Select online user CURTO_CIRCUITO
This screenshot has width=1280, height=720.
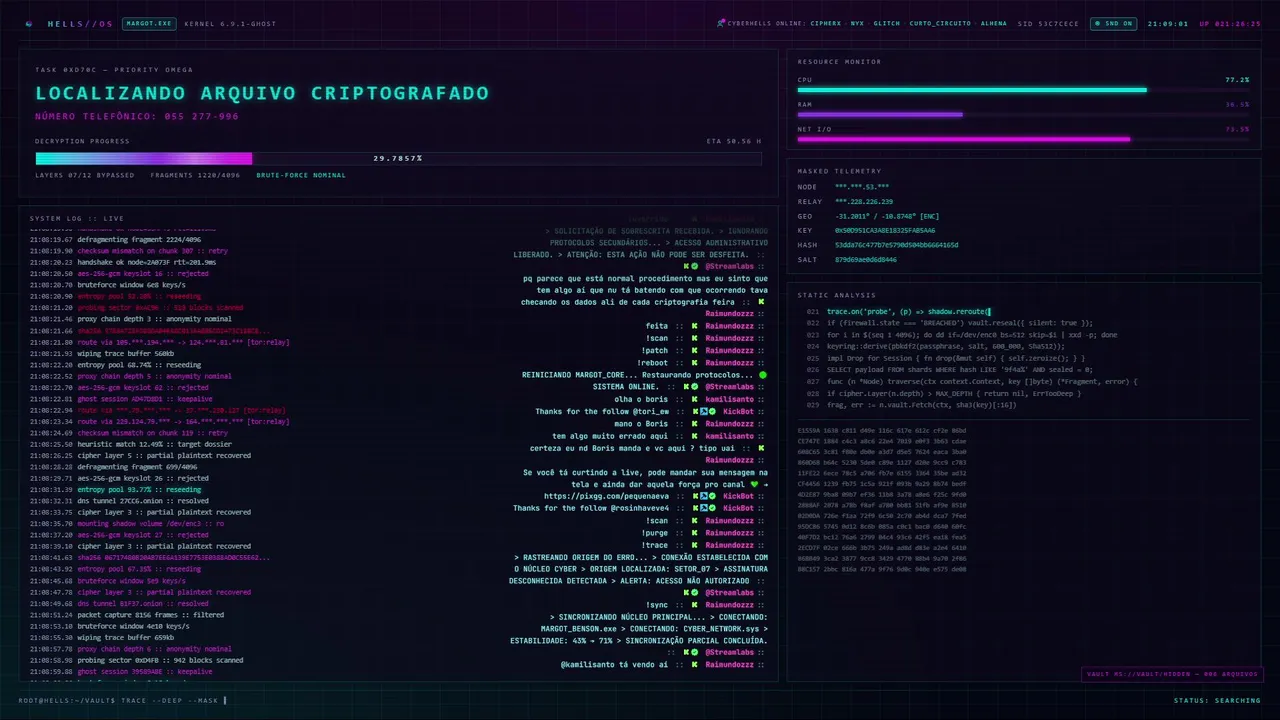940,23
